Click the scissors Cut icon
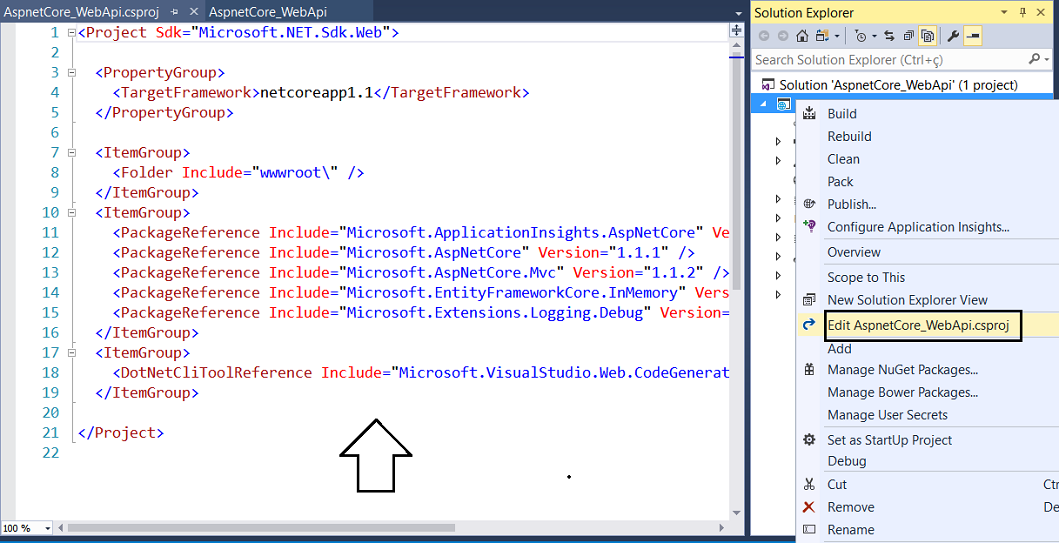 pos(808,484)
